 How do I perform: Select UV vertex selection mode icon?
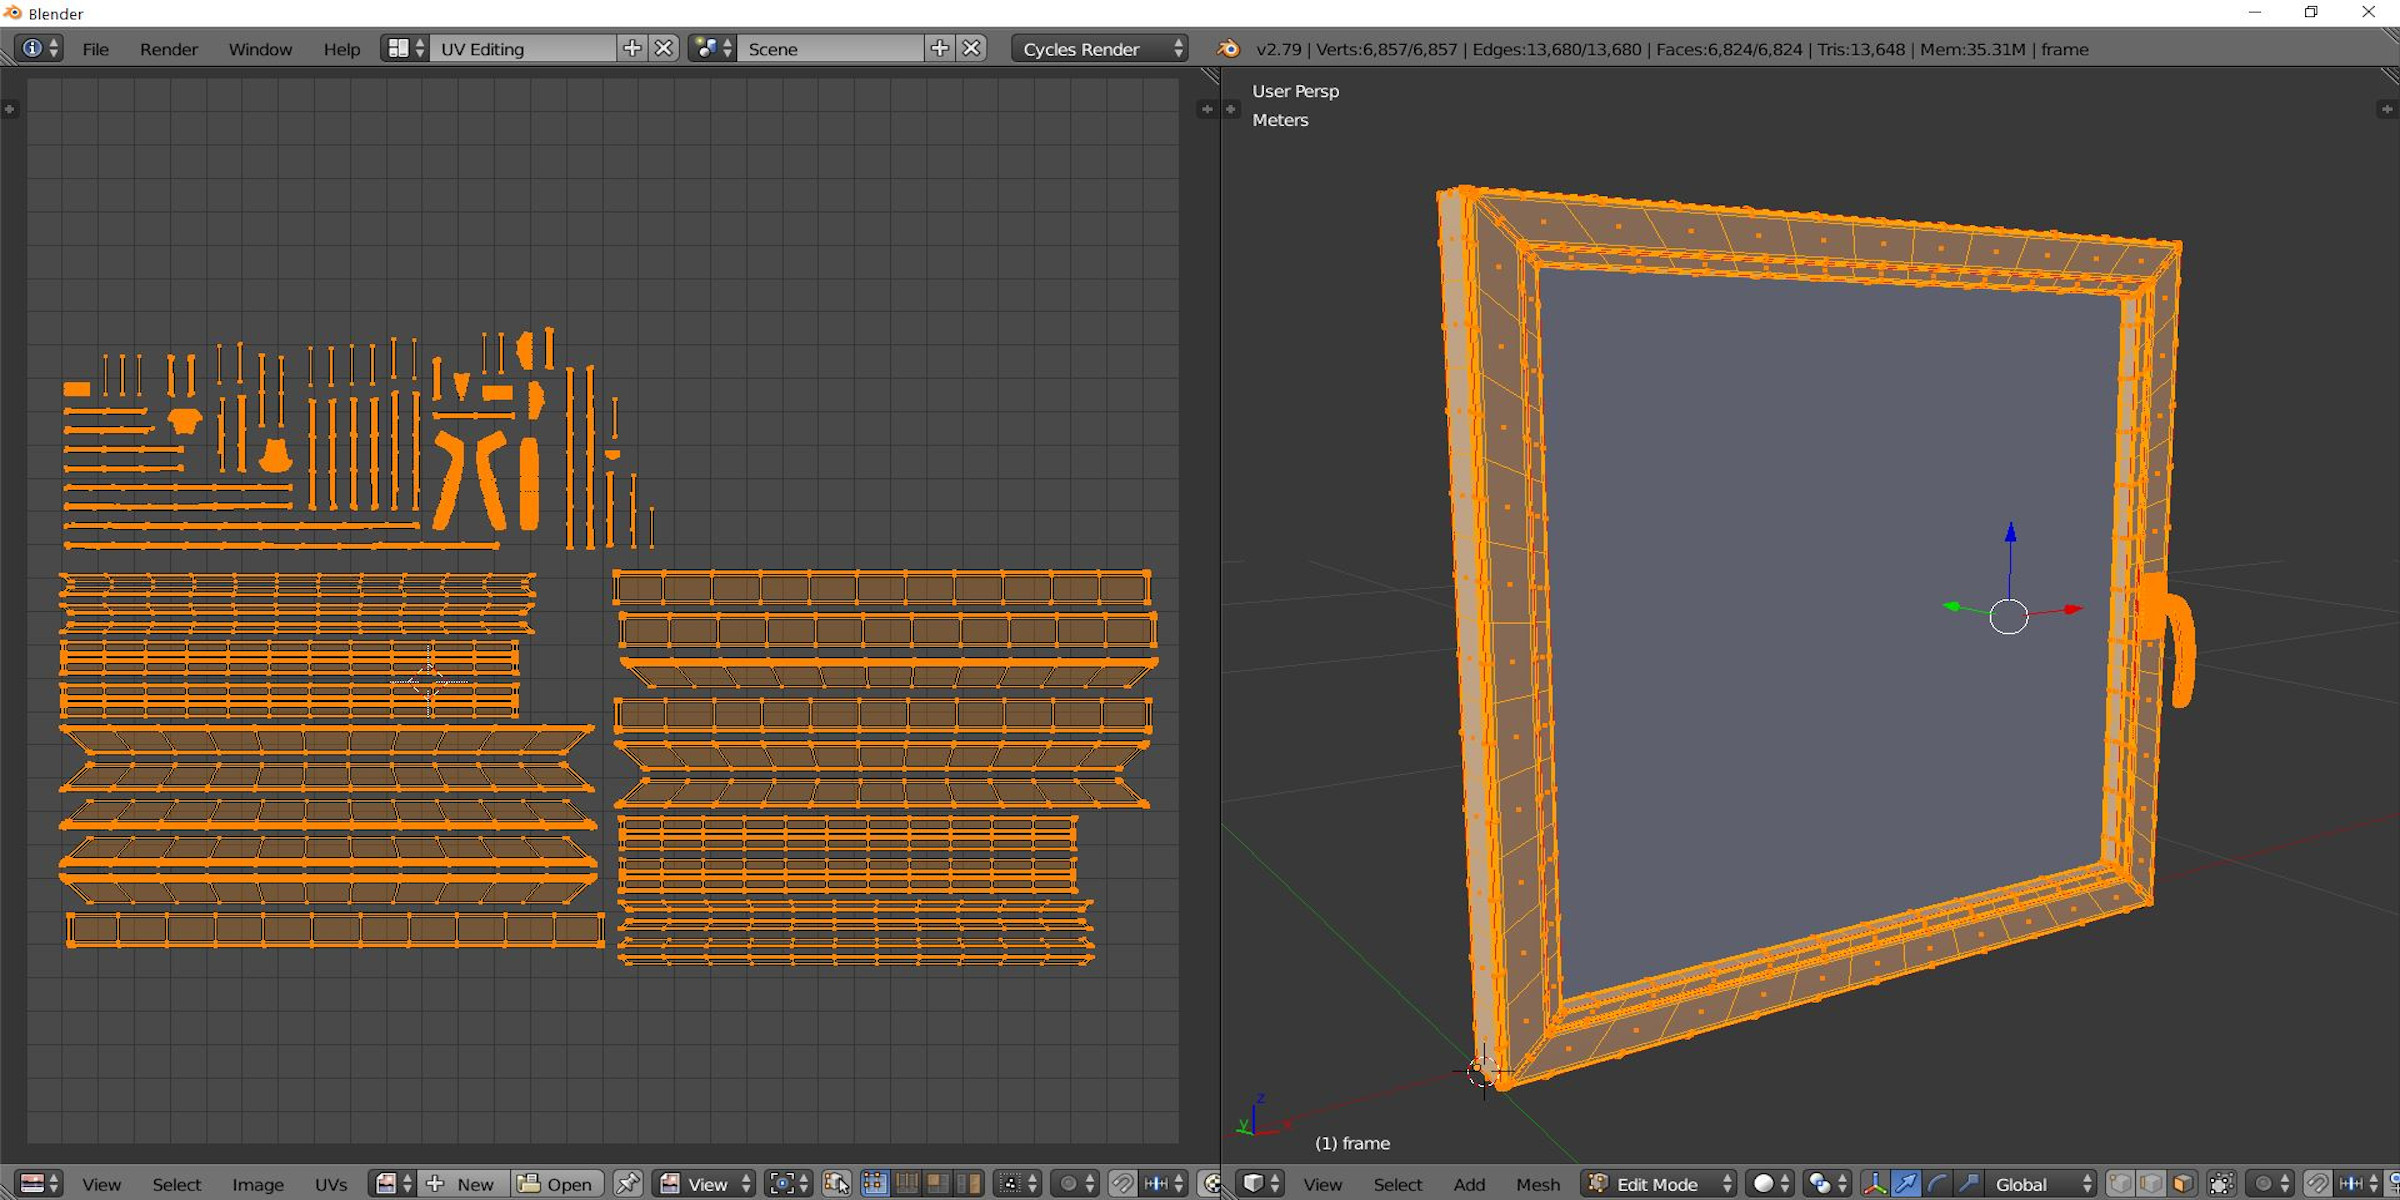875,1184
